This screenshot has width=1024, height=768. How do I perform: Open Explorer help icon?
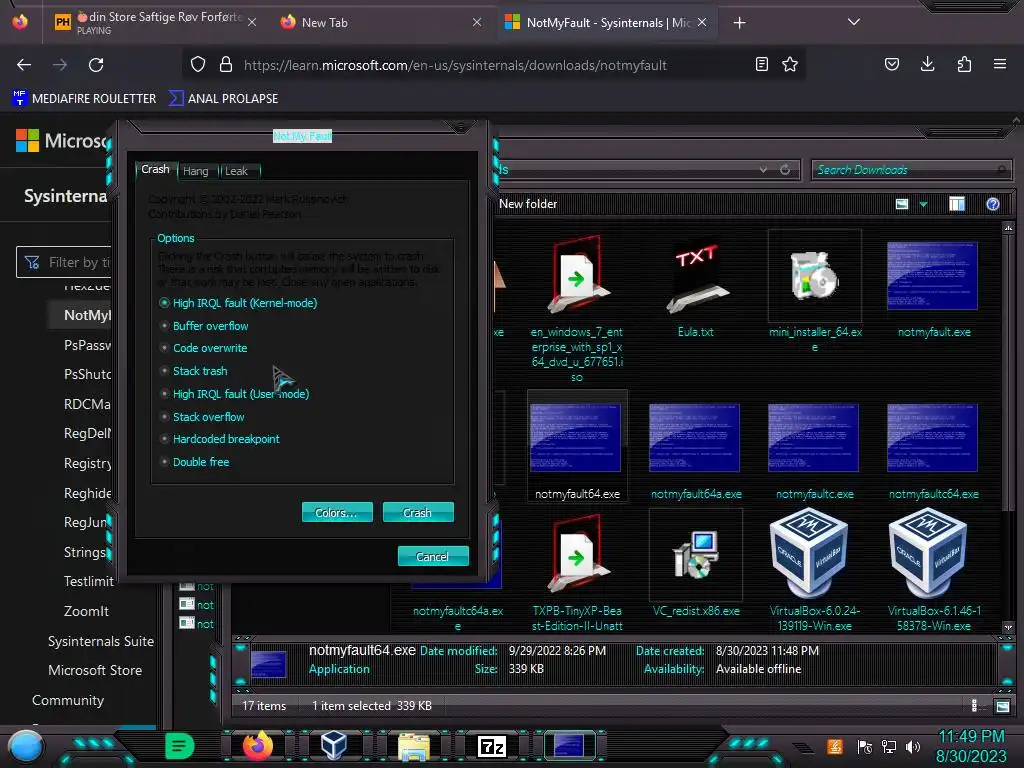click(x=993, y=204)
